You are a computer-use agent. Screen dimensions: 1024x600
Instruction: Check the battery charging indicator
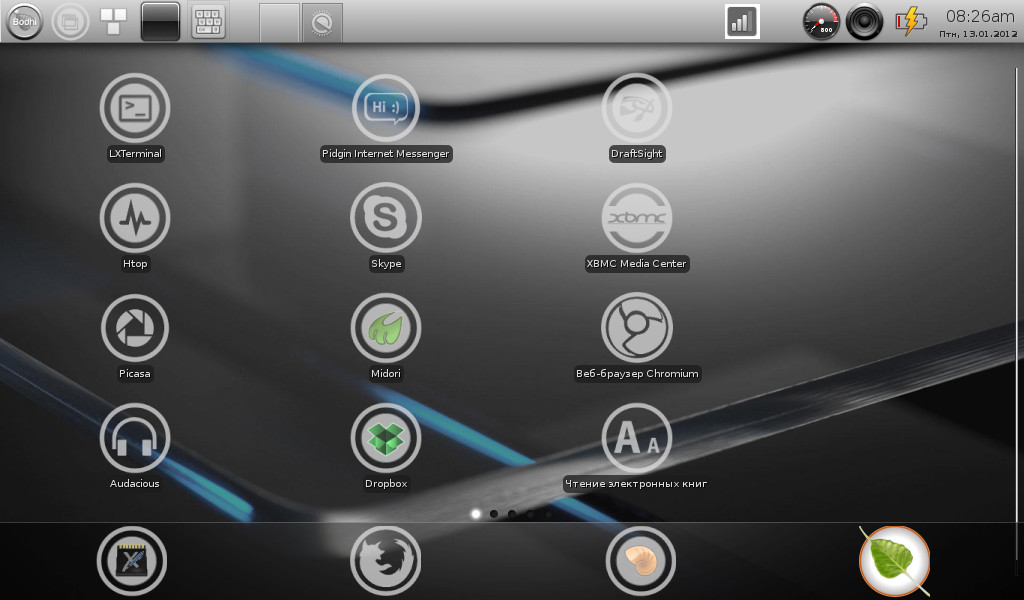coord(910,21)
